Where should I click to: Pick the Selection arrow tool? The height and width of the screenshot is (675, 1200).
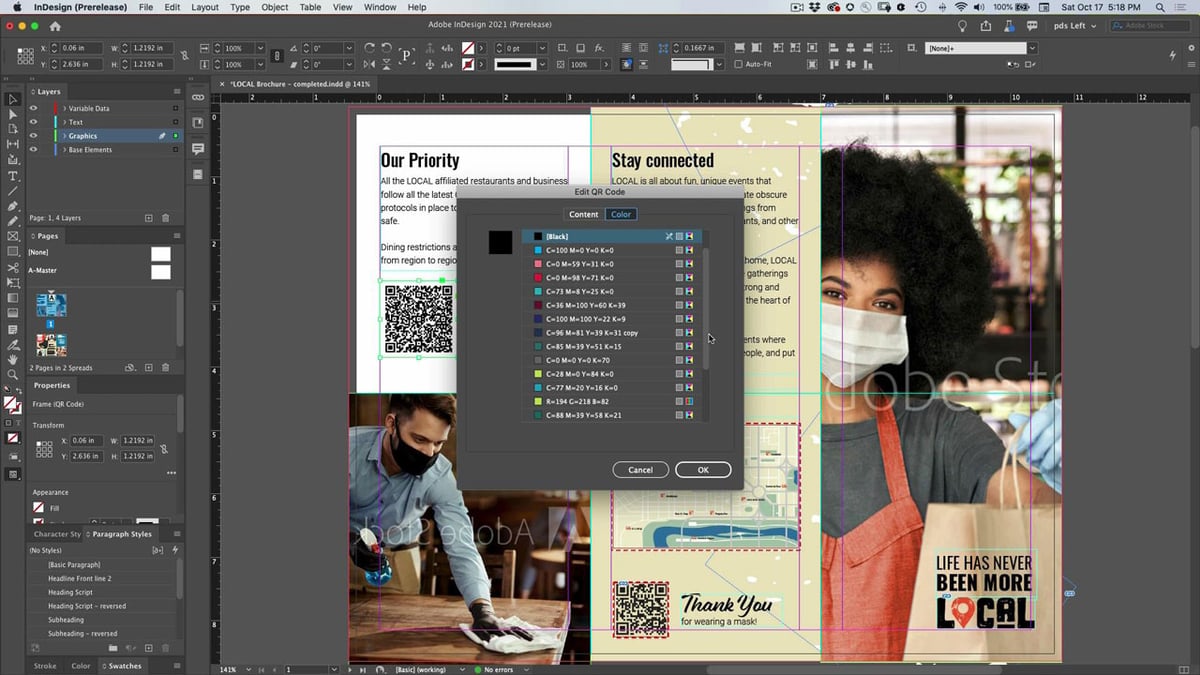click(12, 99)
